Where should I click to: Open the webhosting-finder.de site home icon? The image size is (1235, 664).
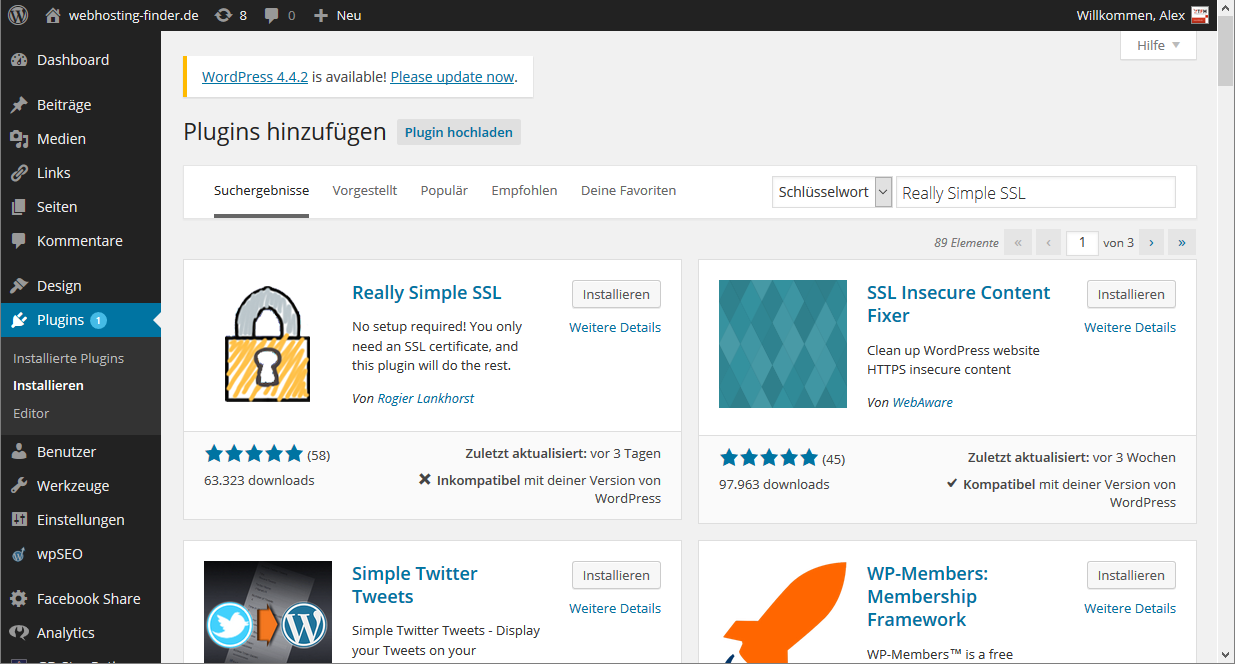coord(53,15)
